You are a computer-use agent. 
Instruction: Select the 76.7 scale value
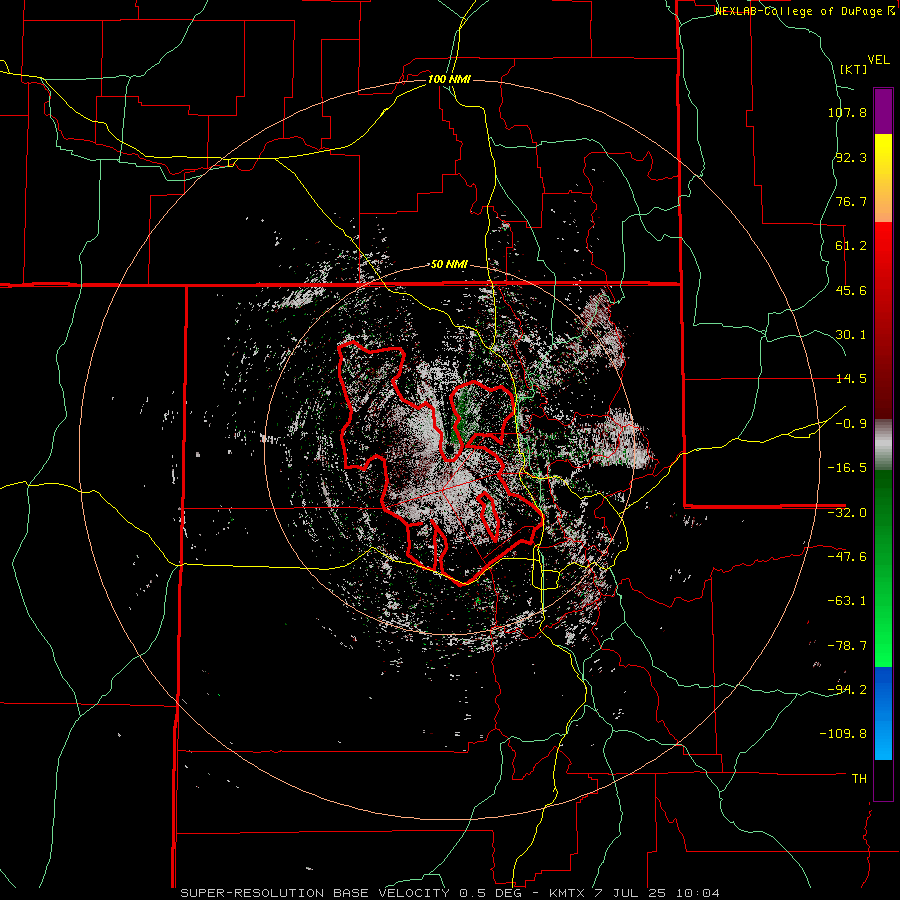851,201
